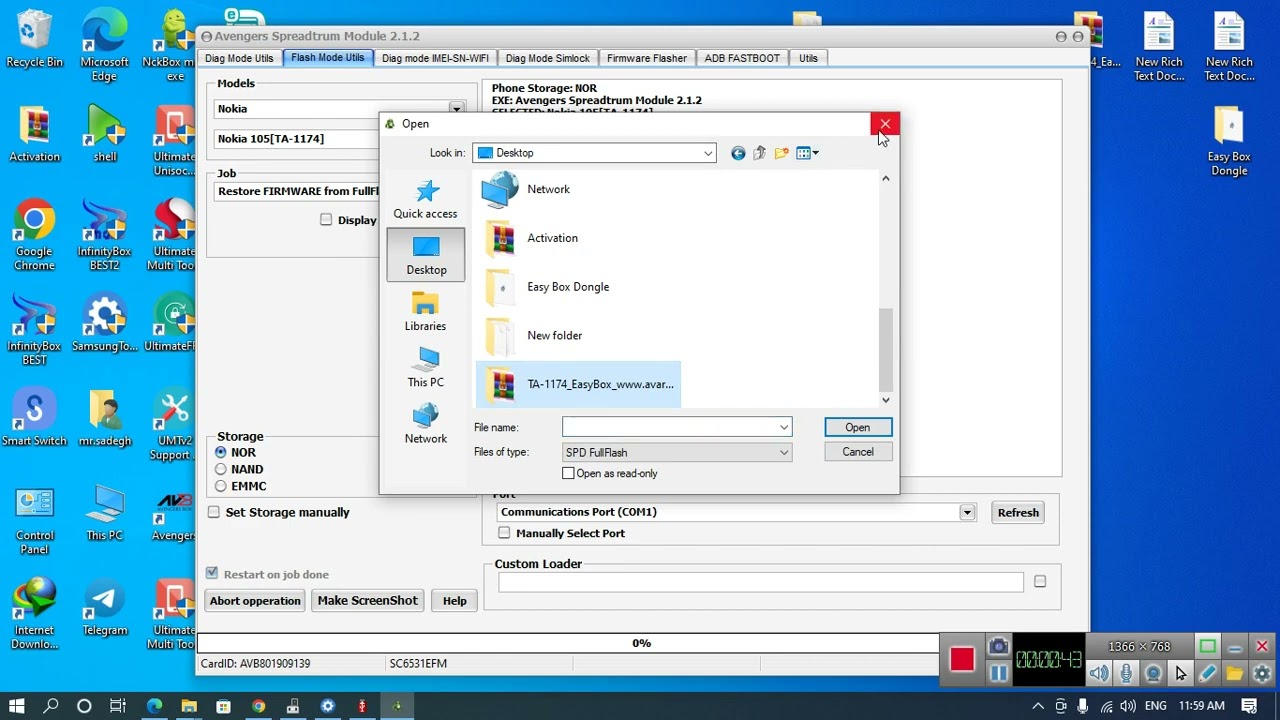Expand the Look in folder dropdown

point(708,153)
